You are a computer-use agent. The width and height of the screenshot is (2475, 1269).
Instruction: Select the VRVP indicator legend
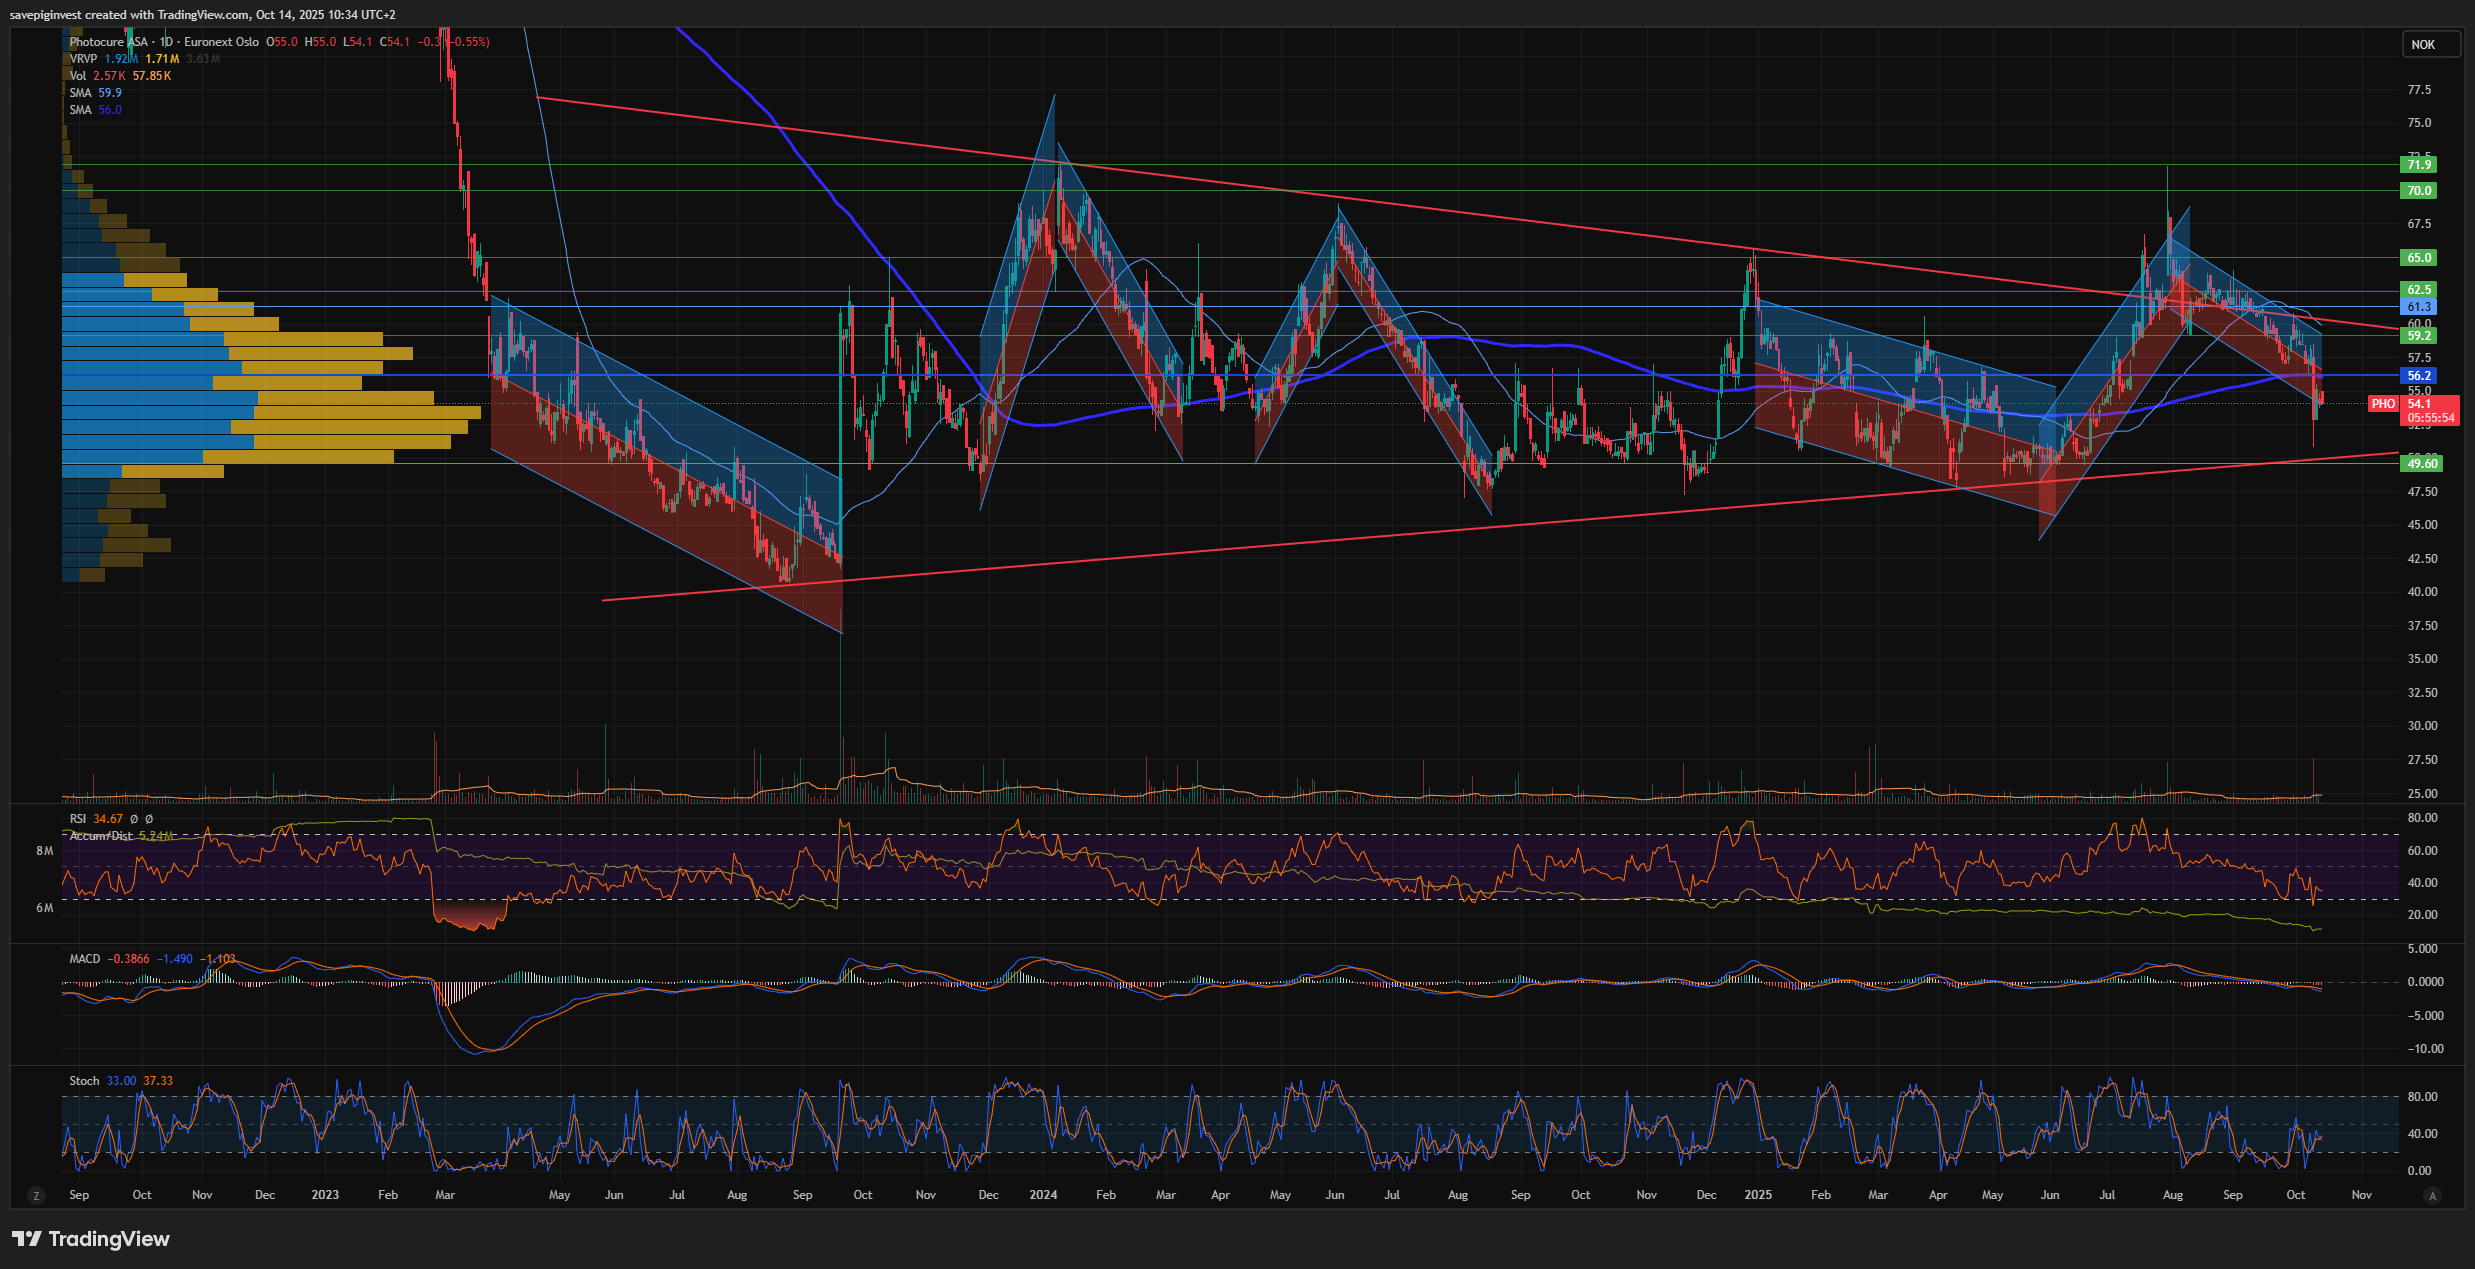(83, 59)
